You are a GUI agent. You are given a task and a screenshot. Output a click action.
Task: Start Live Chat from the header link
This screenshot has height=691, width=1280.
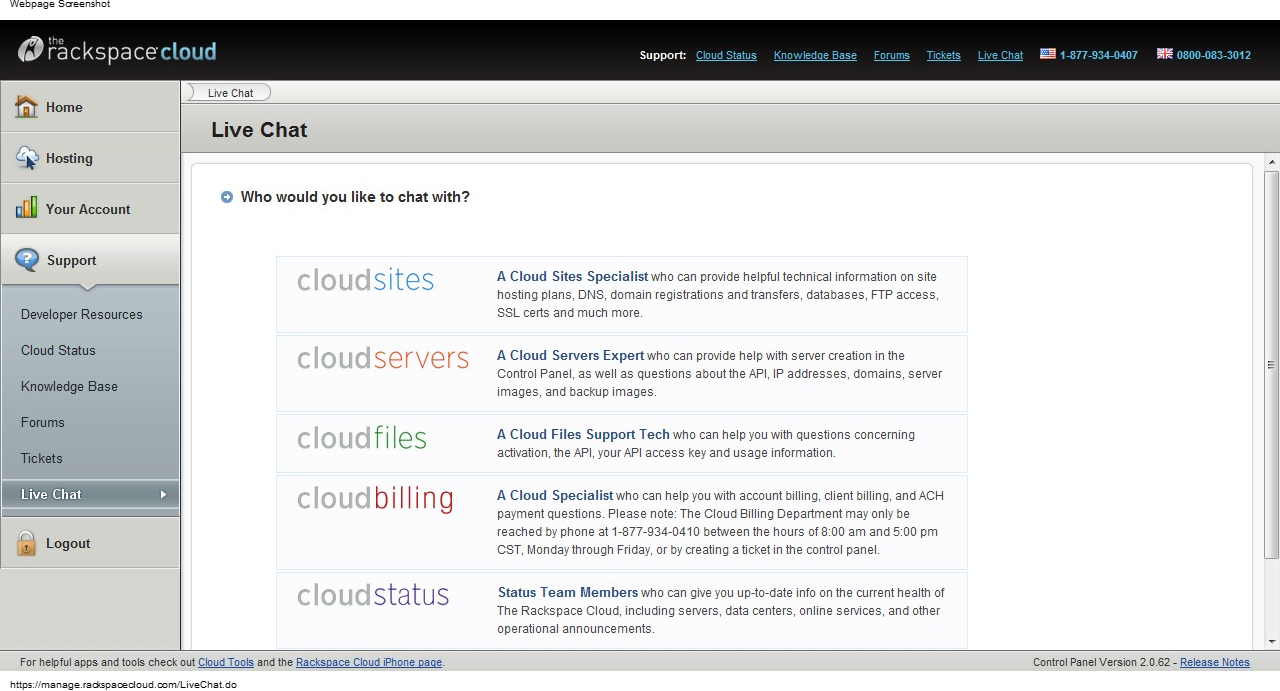point(1000,55)
